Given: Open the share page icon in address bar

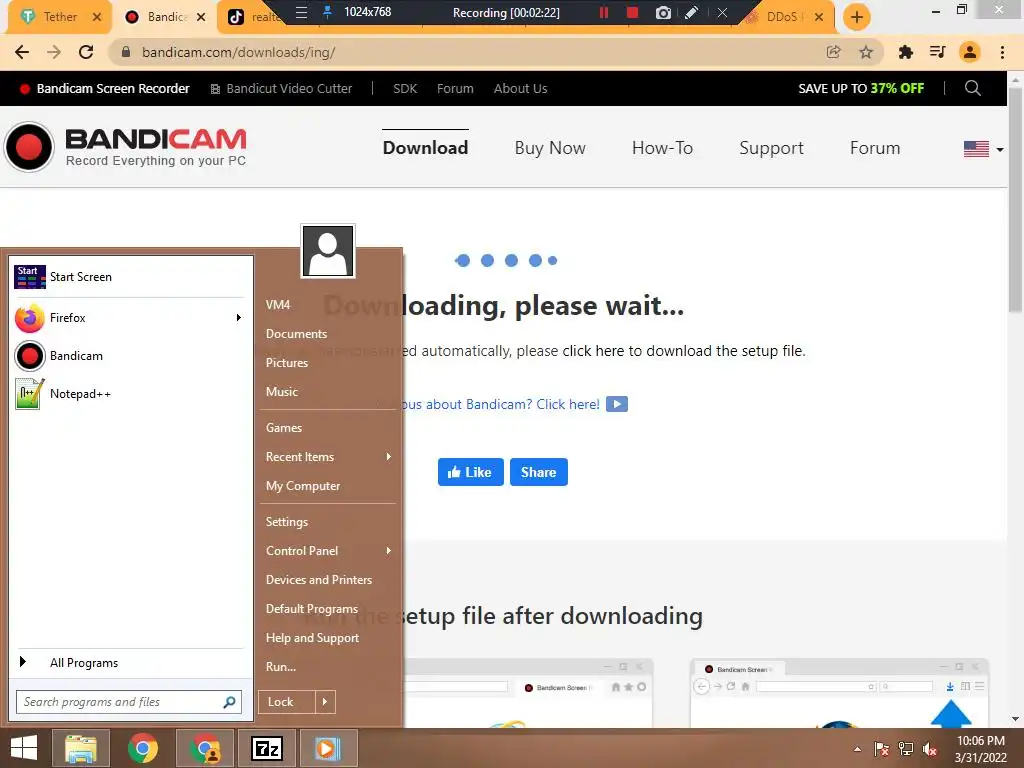Looking at the screenshot, I should coord(833,52).
